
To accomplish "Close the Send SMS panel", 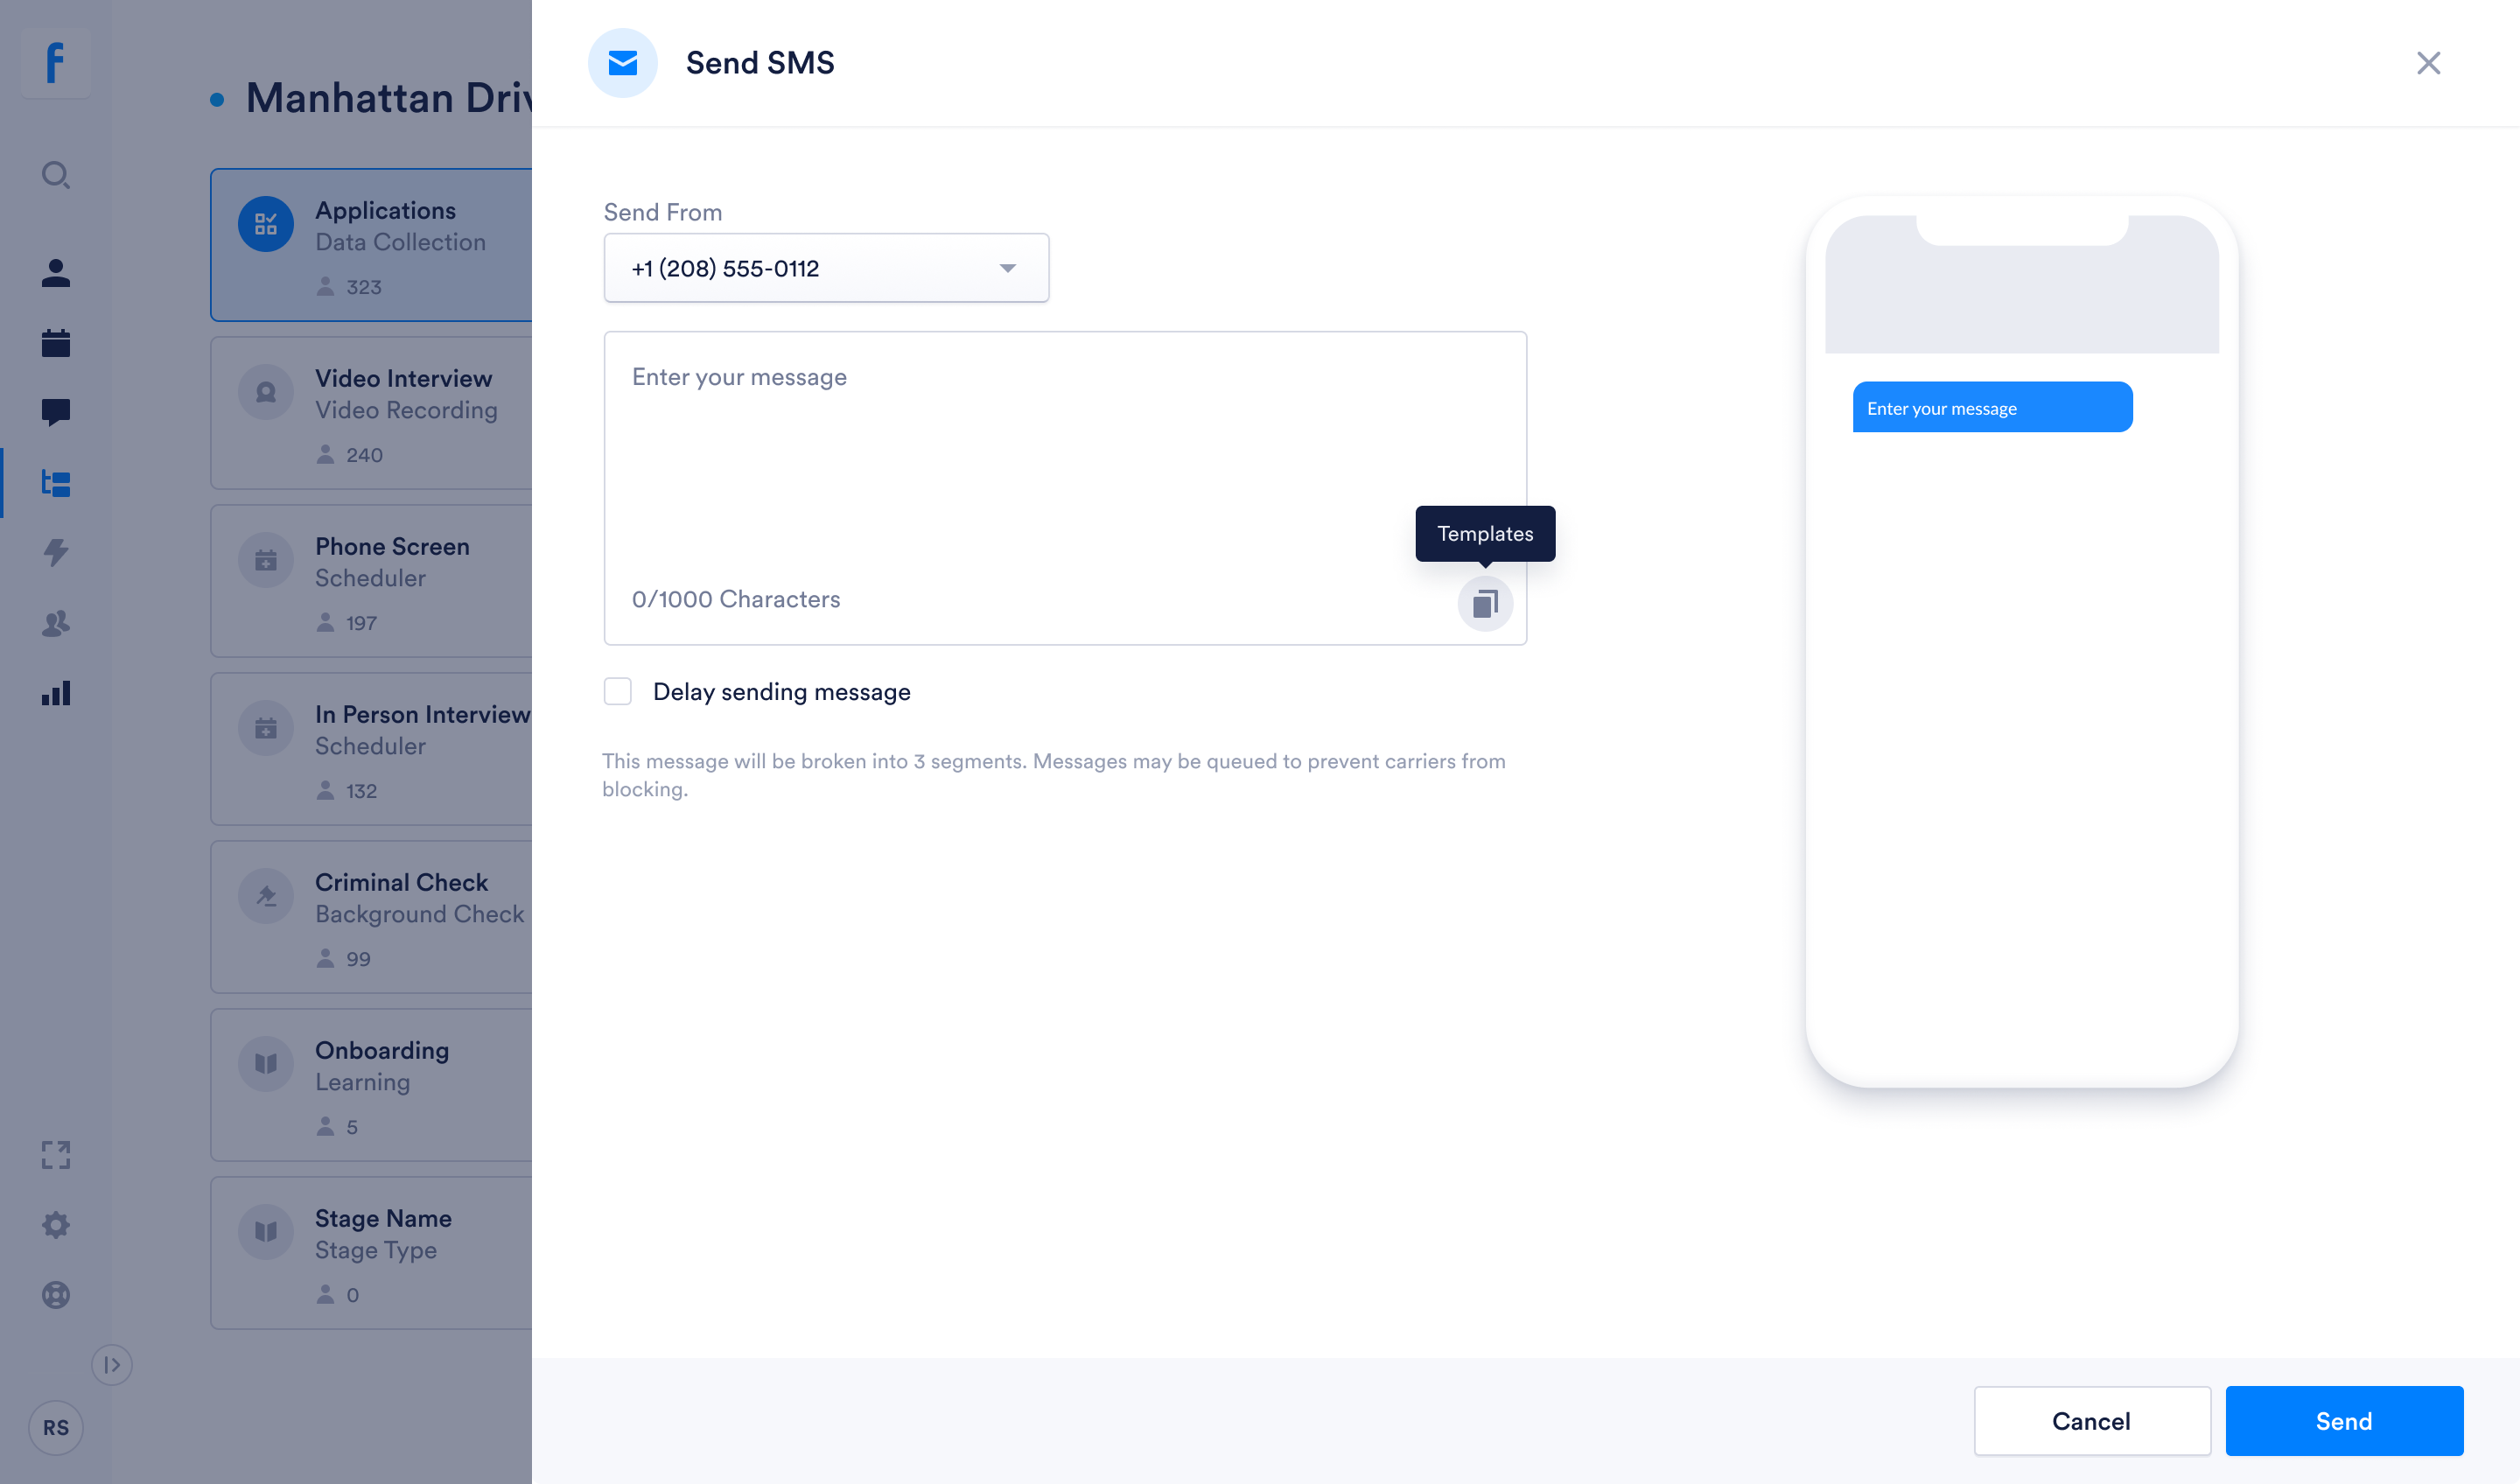I will (2428, 63).
